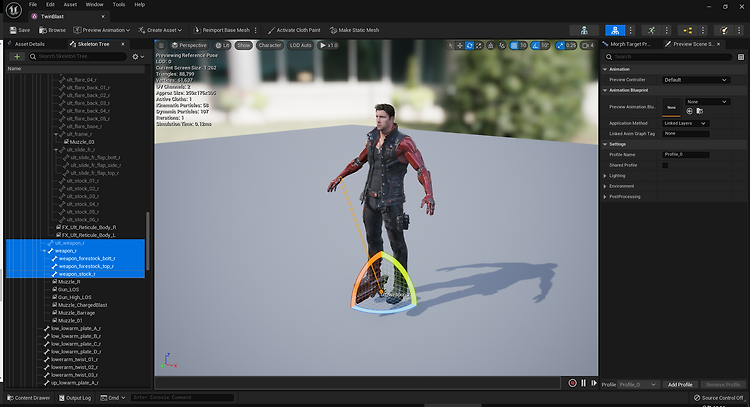Collapse the ult_slide_fr_r bone

[x=56, y=150]
